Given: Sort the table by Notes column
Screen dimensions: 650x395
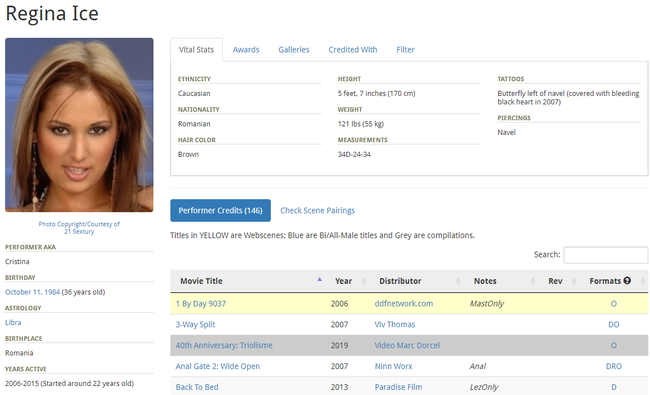Looking at the screenshot, I should click(x=485, y=281).
